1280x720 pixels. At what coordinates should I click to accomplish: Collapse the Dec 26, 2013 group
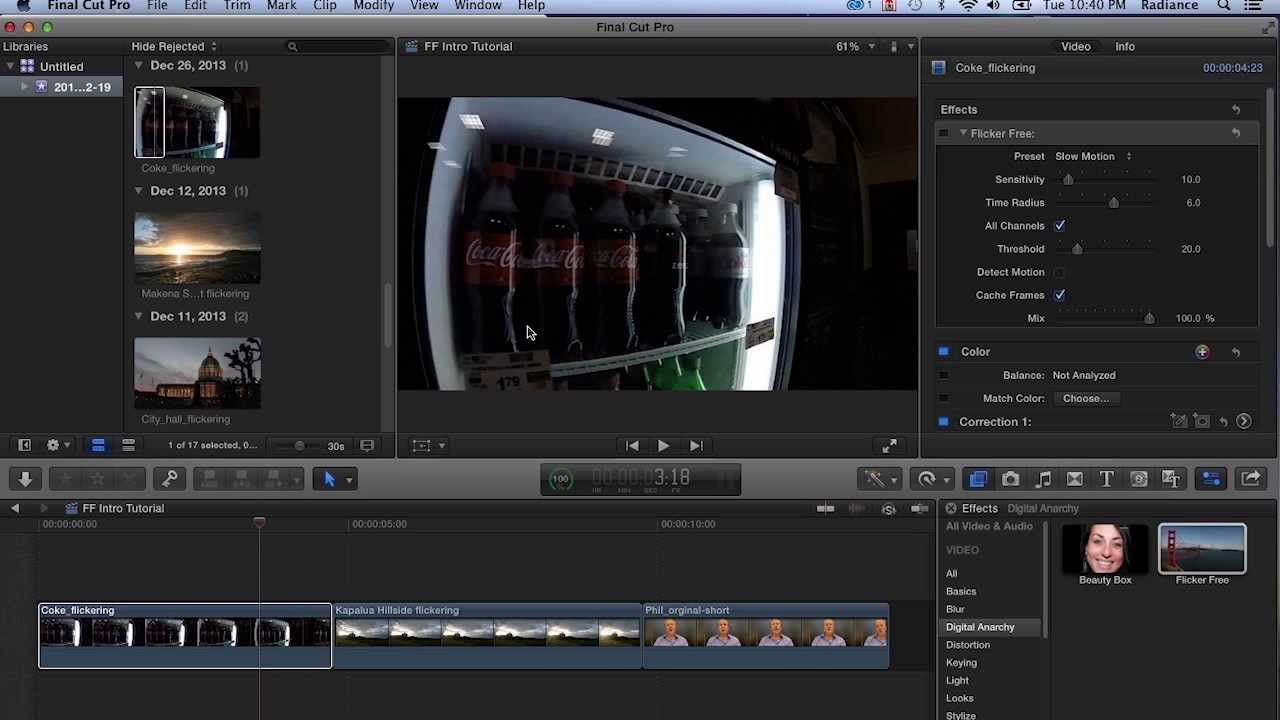pos(139,65)
